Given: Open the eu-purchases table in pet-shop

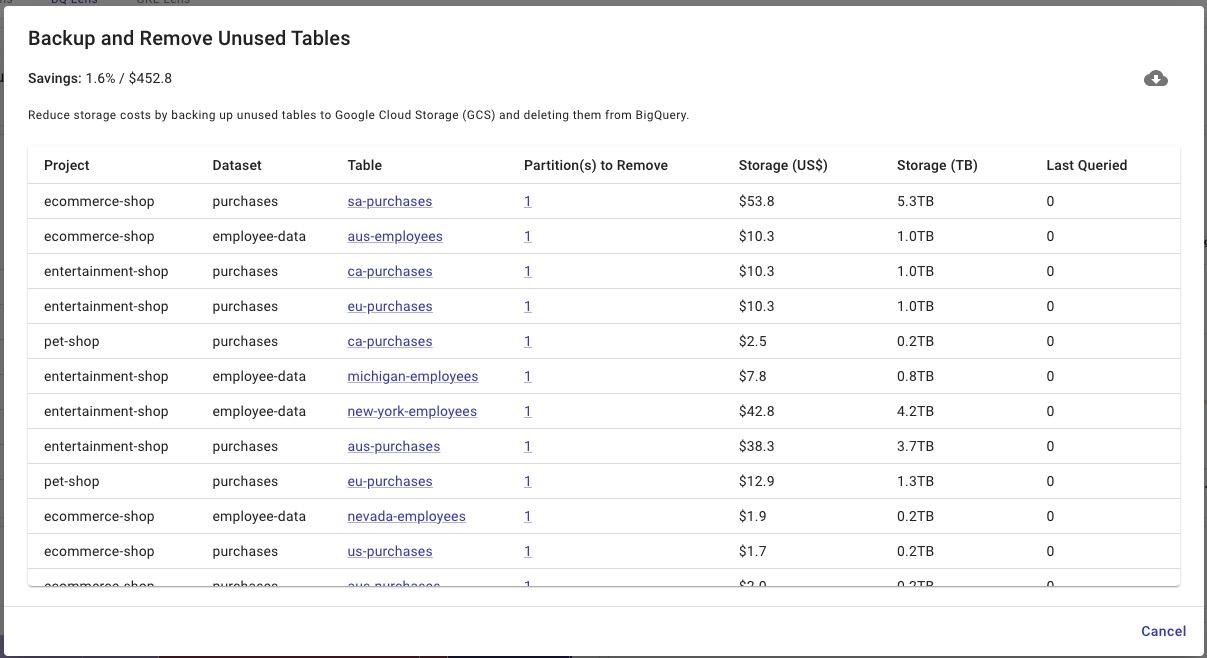Looking at the screenshot, I should coord(390,481).
